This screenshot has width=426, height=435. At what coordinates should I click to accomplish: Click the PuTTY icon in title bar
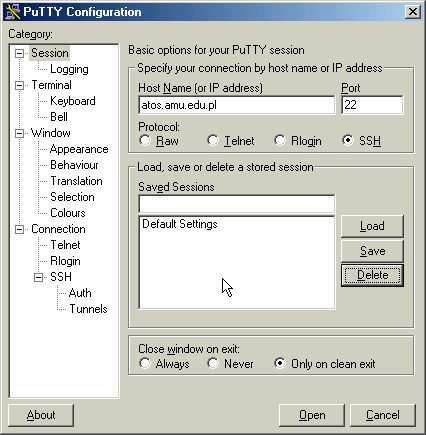(x=13, y=11)
